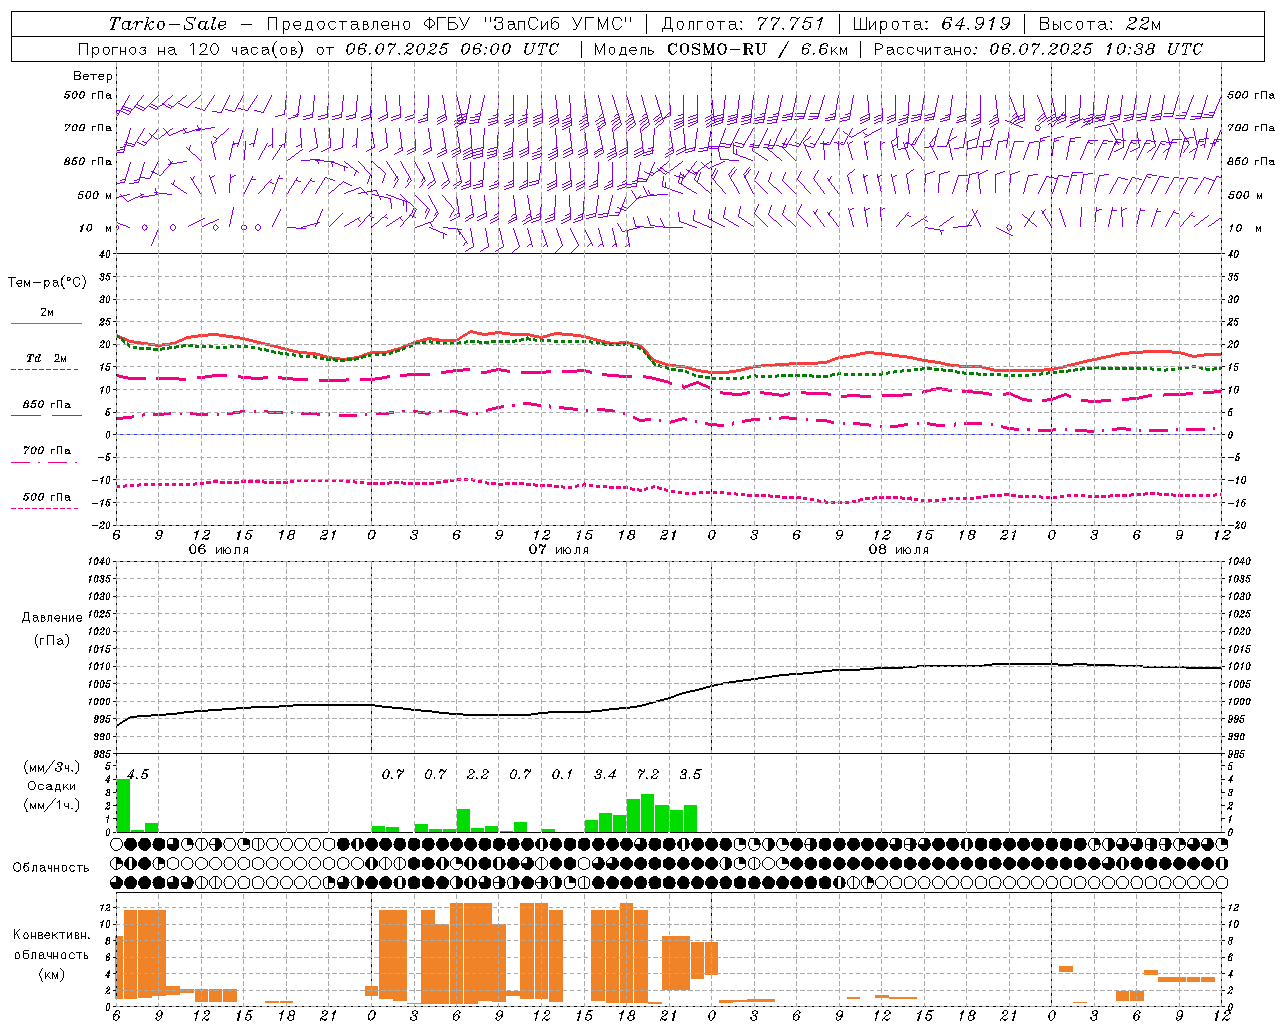Click the 7.2 precipitation total value
This screenshot has width=1280, height=1024.
tap(648, 774)
